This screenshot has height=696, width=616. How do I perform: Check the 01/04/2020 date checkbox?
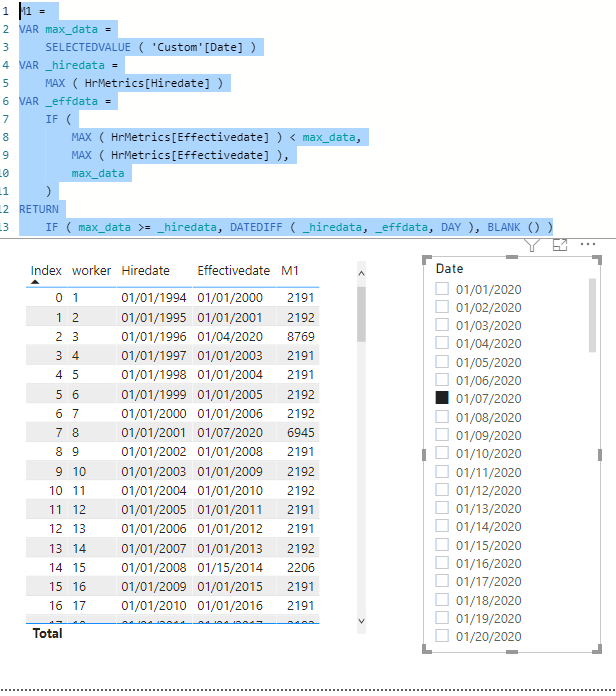pyautogui.click(x=442, y=343)
